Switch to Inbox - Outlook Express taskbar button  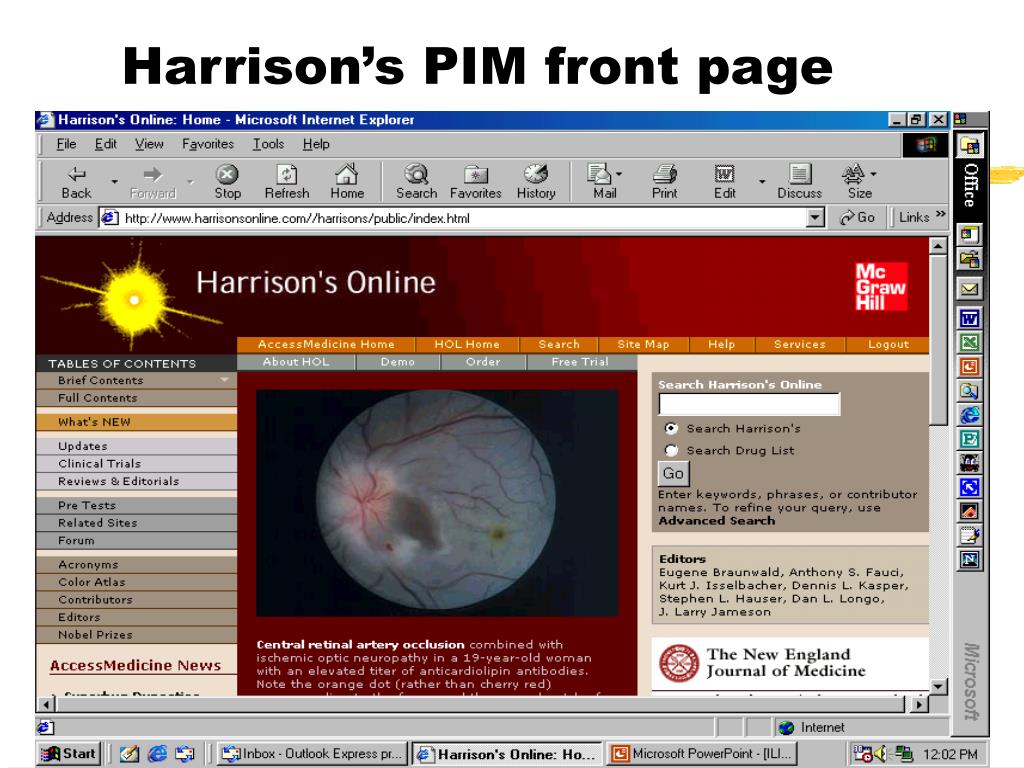click(312, 754)
